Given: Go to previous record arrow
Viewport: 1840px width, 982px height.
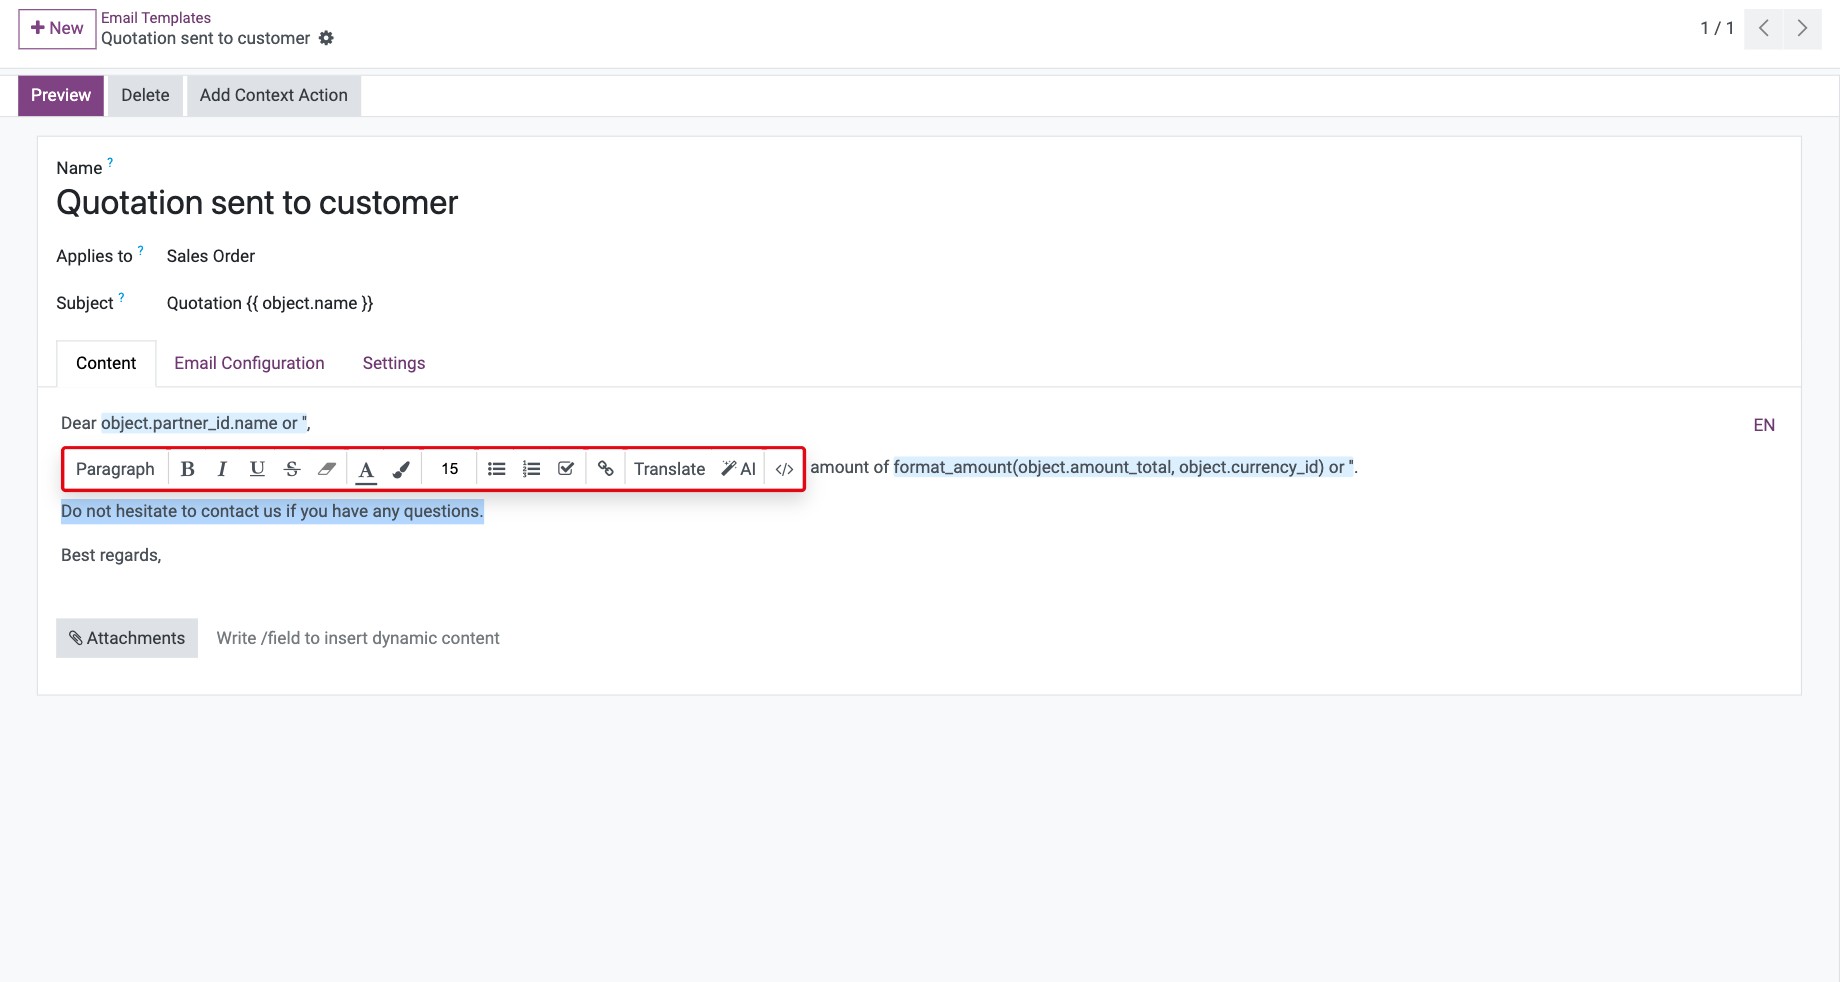Looking at the screenshot, I should (1764, 28).
